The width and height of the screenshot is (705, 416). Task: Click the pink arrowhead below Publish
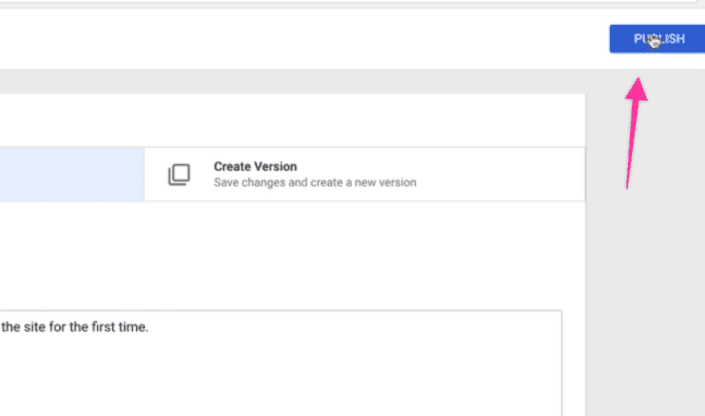coord(637,89)
